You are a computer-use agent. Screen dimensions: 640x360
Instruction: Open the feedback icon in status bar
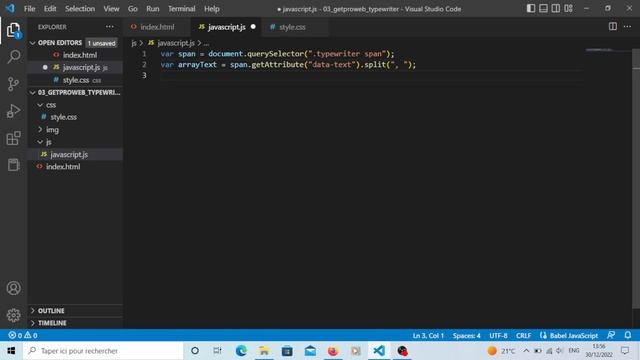[x=611, y=335]
